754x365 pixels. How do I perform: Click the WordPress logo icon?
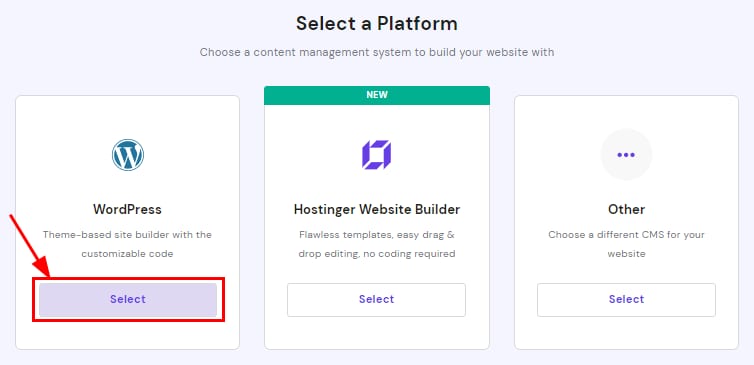pos(127,155)
